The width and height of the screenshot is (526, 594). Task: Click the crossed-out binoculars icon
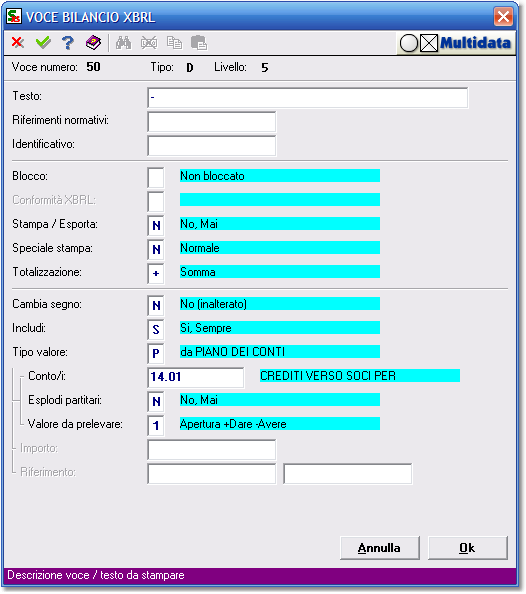[149, 43]
